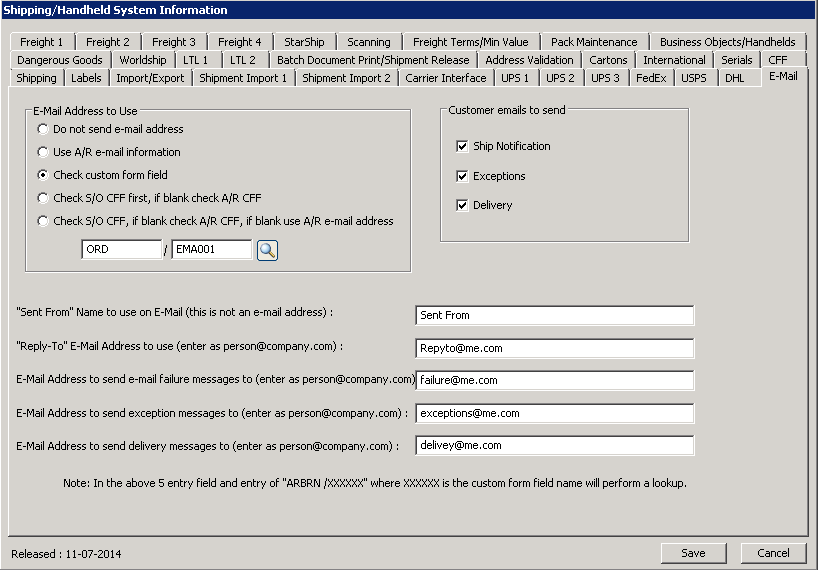Click the Sent From name field
The width and height of the screenshot is (818, 570).
pyautogui.click(x=554, y=315)
